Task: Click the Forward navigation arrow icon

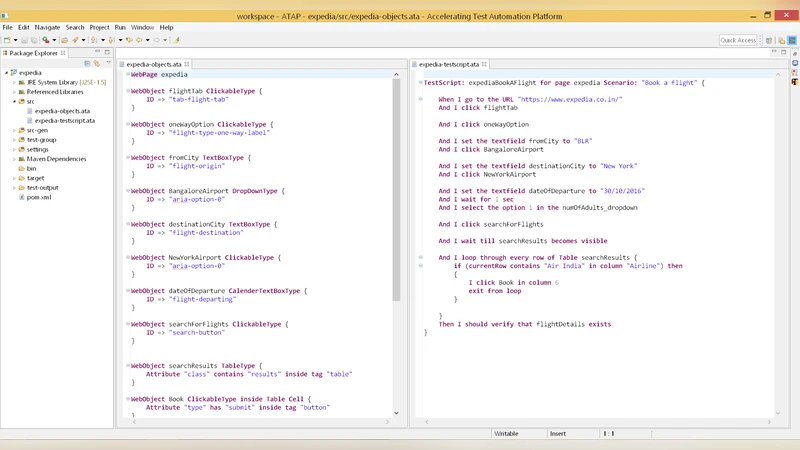Action: (157, 40)
